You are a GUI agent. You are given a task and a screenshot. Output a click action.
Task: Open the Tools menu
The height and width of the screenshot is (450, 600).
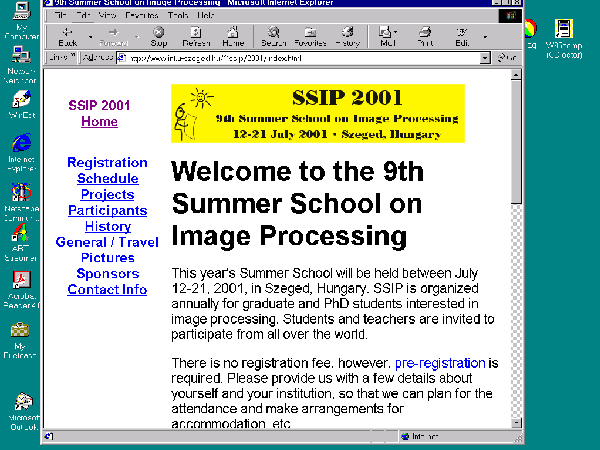178,16
